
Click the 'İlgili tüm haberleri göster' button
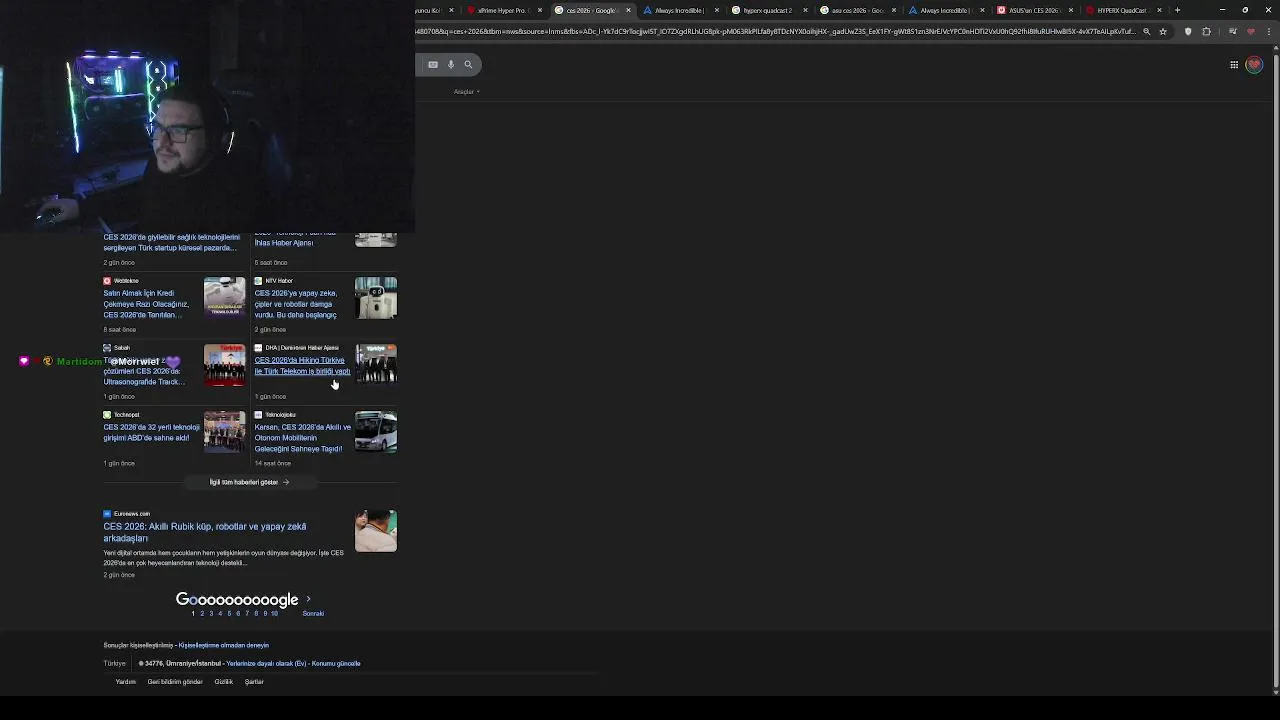tap(249, 482)
